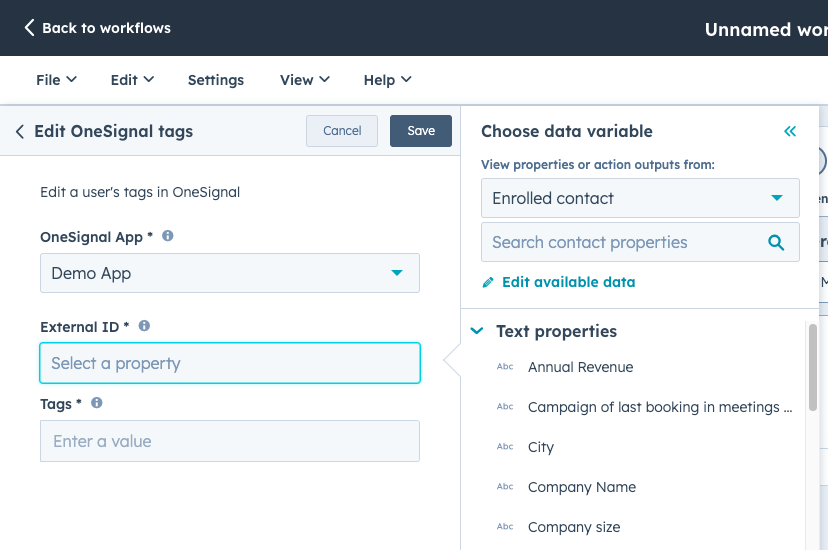The height and width of the screenshot is (550, 828).
Task: Click Abc icon beside Company size
Action: coord(505,527)
